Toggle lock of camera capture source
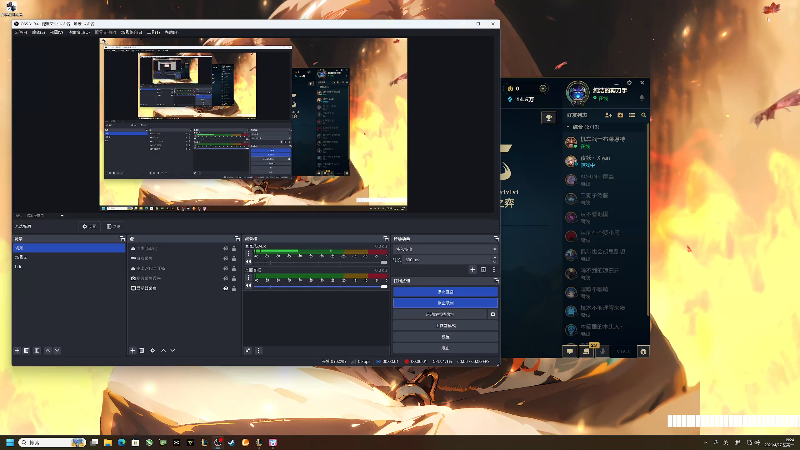The image size is (800, 450). [x=234, y=279]
